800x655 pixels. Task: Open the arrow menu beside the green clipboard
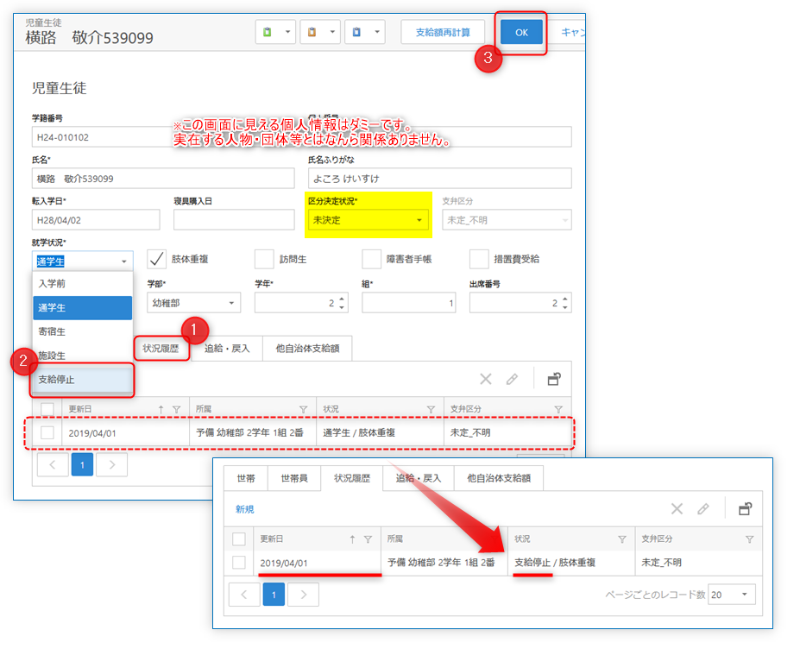288,32
